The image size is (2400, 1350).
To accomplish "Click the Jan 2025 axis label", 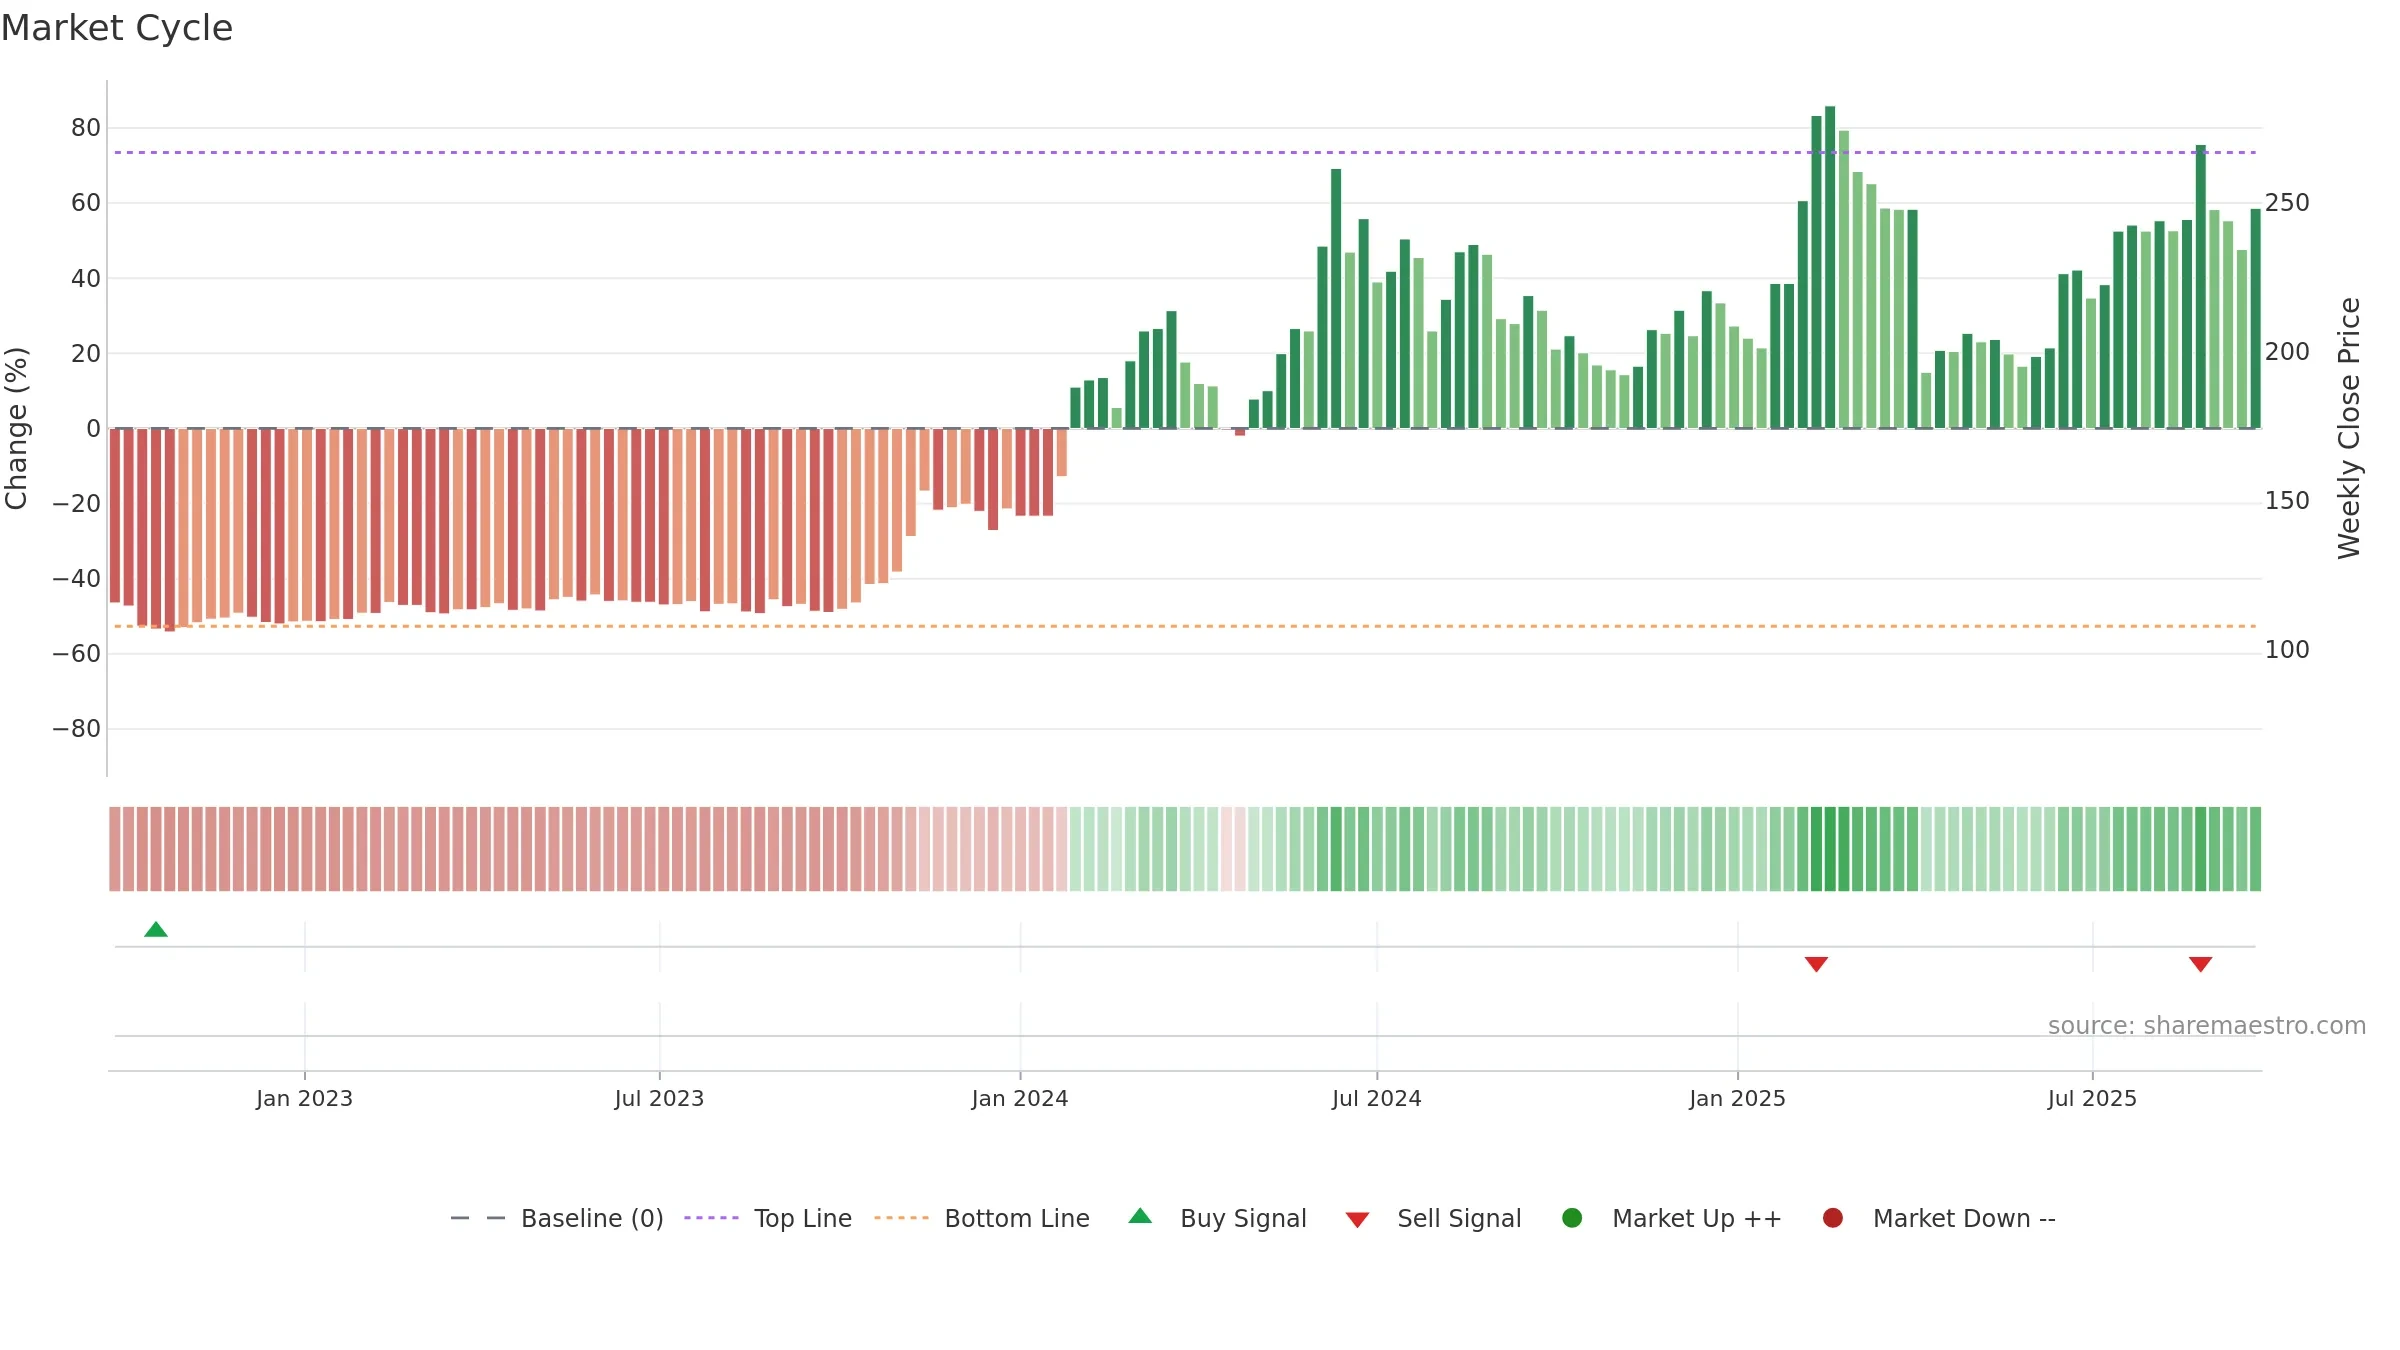I will pos(1737,1099).
